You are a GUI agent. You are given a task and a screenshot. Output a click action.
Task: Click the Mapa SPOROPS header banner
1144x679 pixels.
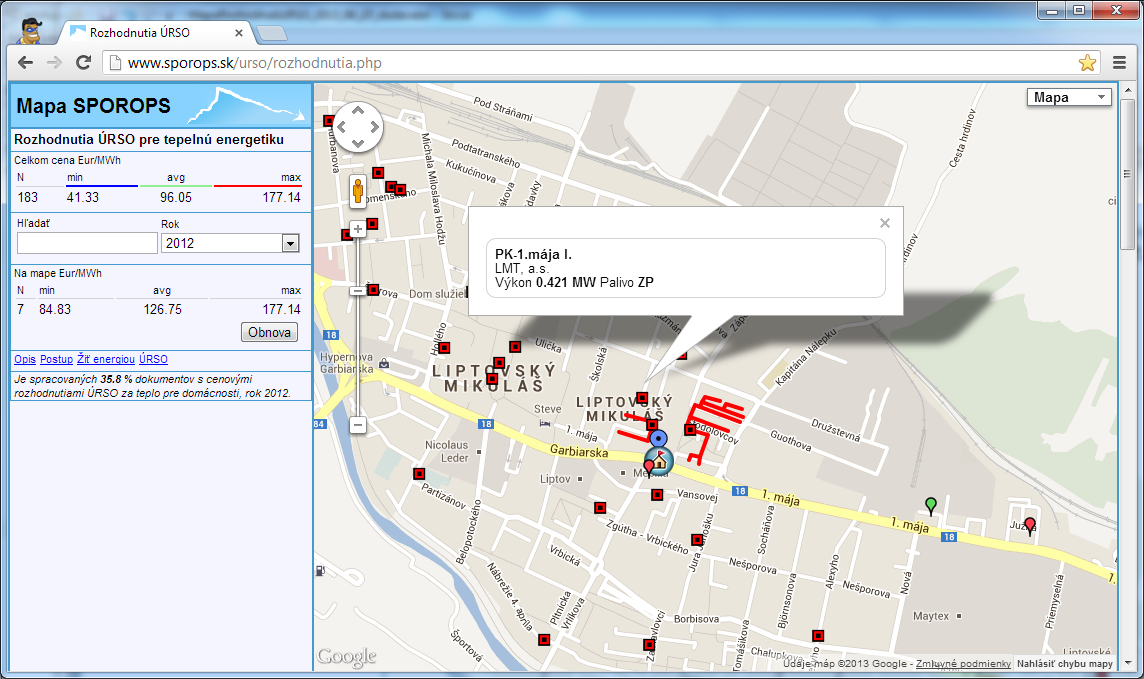point(161,106)
